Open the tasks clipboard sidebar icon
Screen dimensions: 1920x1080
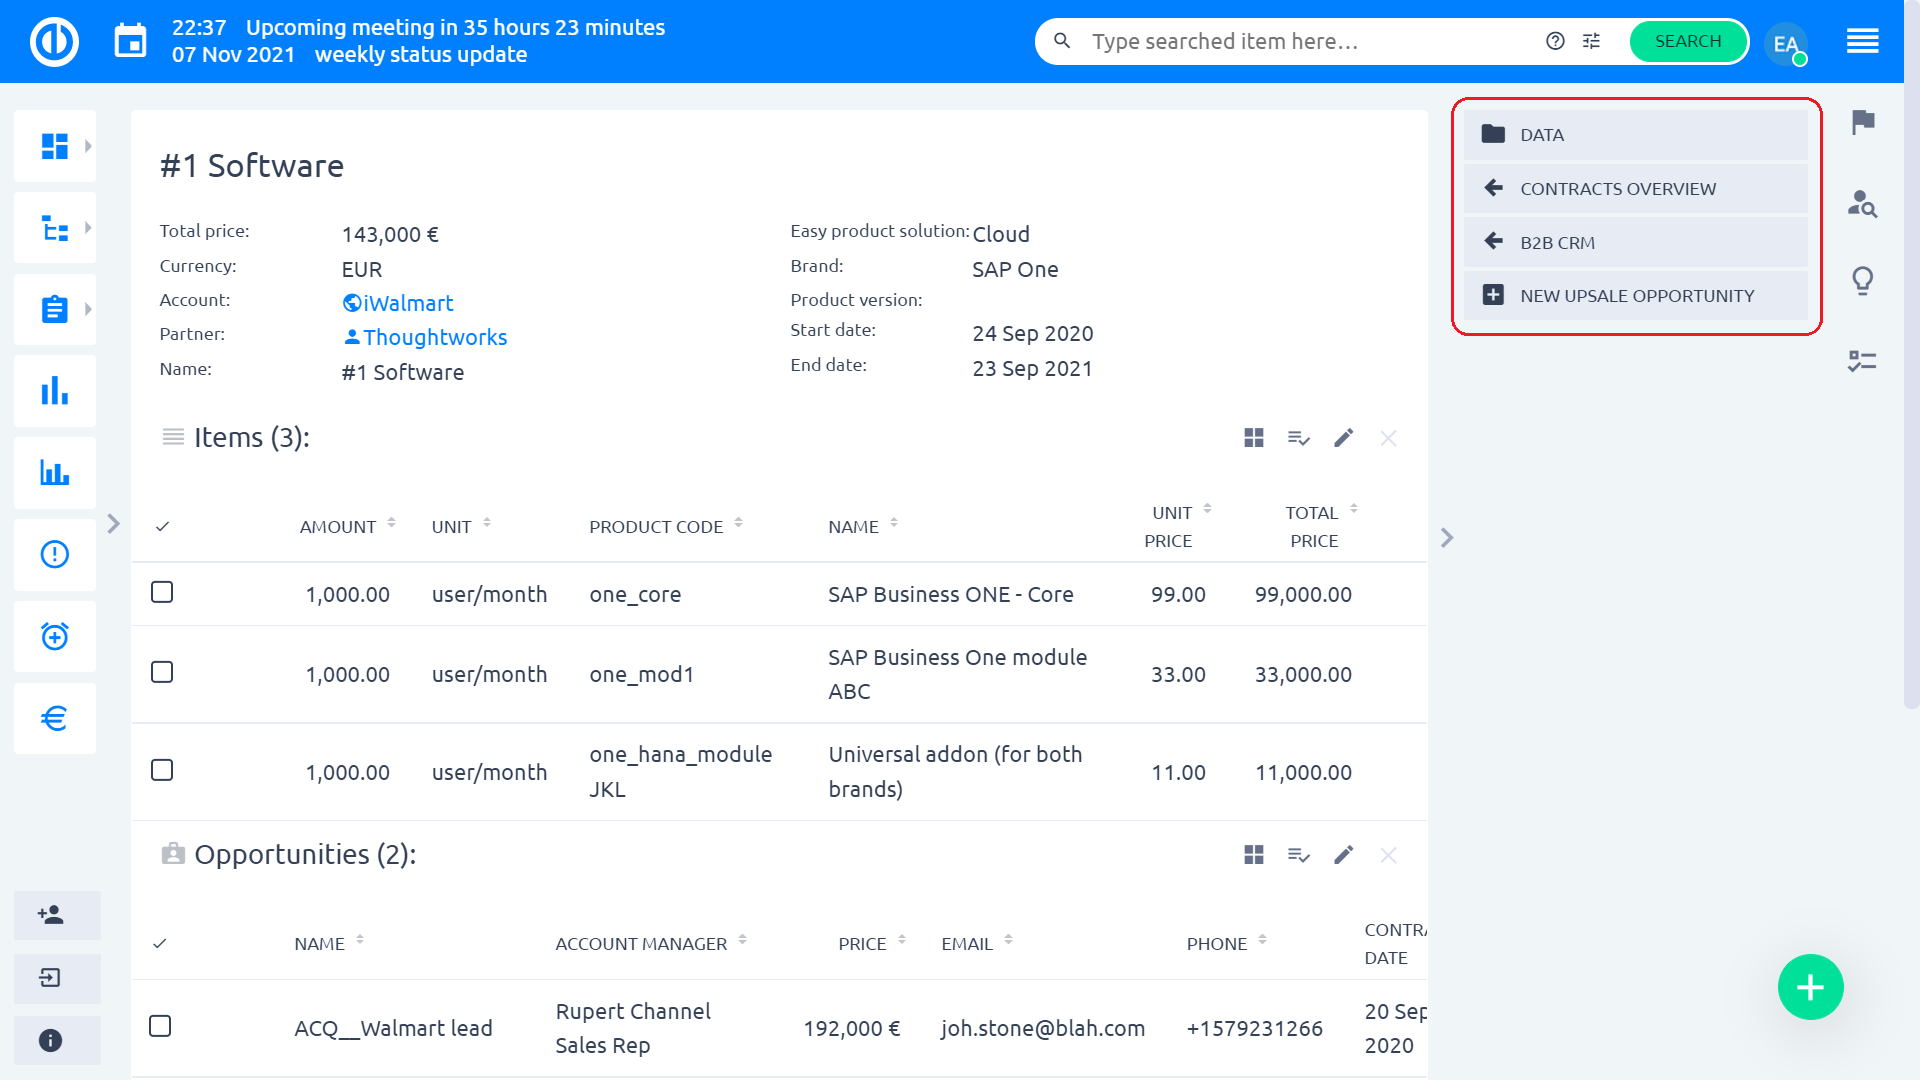(54, 310)
